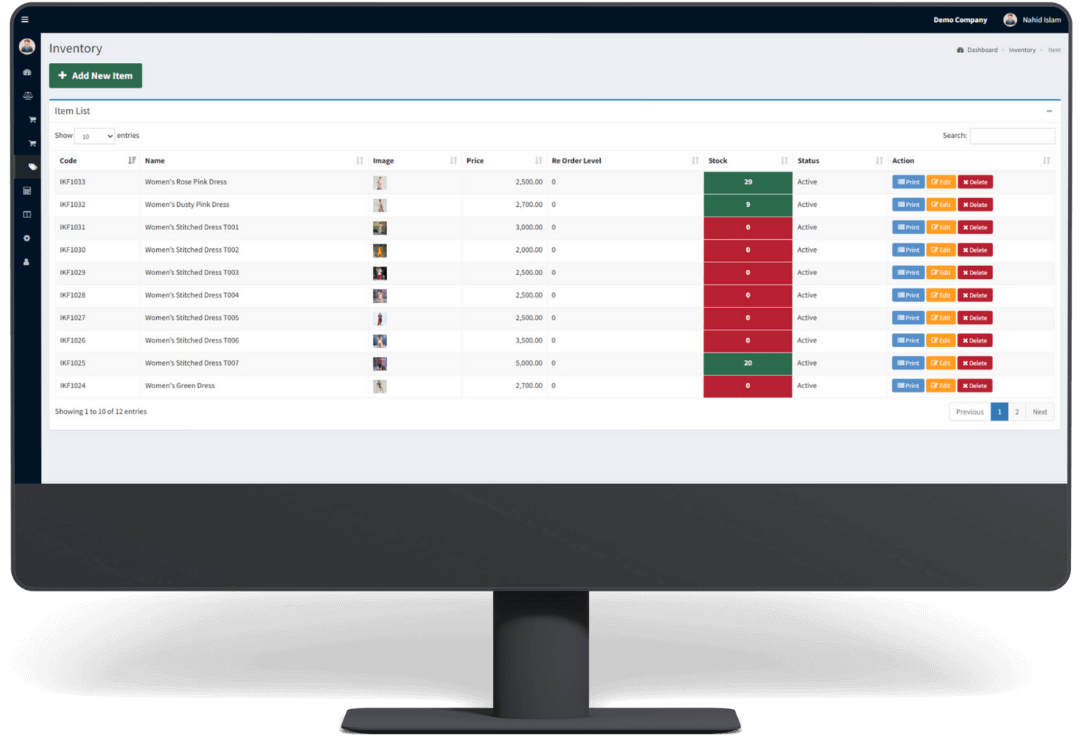Open the columns layout sidebar icon
The height and width of the screenshot is (737, 1080).
27,214
